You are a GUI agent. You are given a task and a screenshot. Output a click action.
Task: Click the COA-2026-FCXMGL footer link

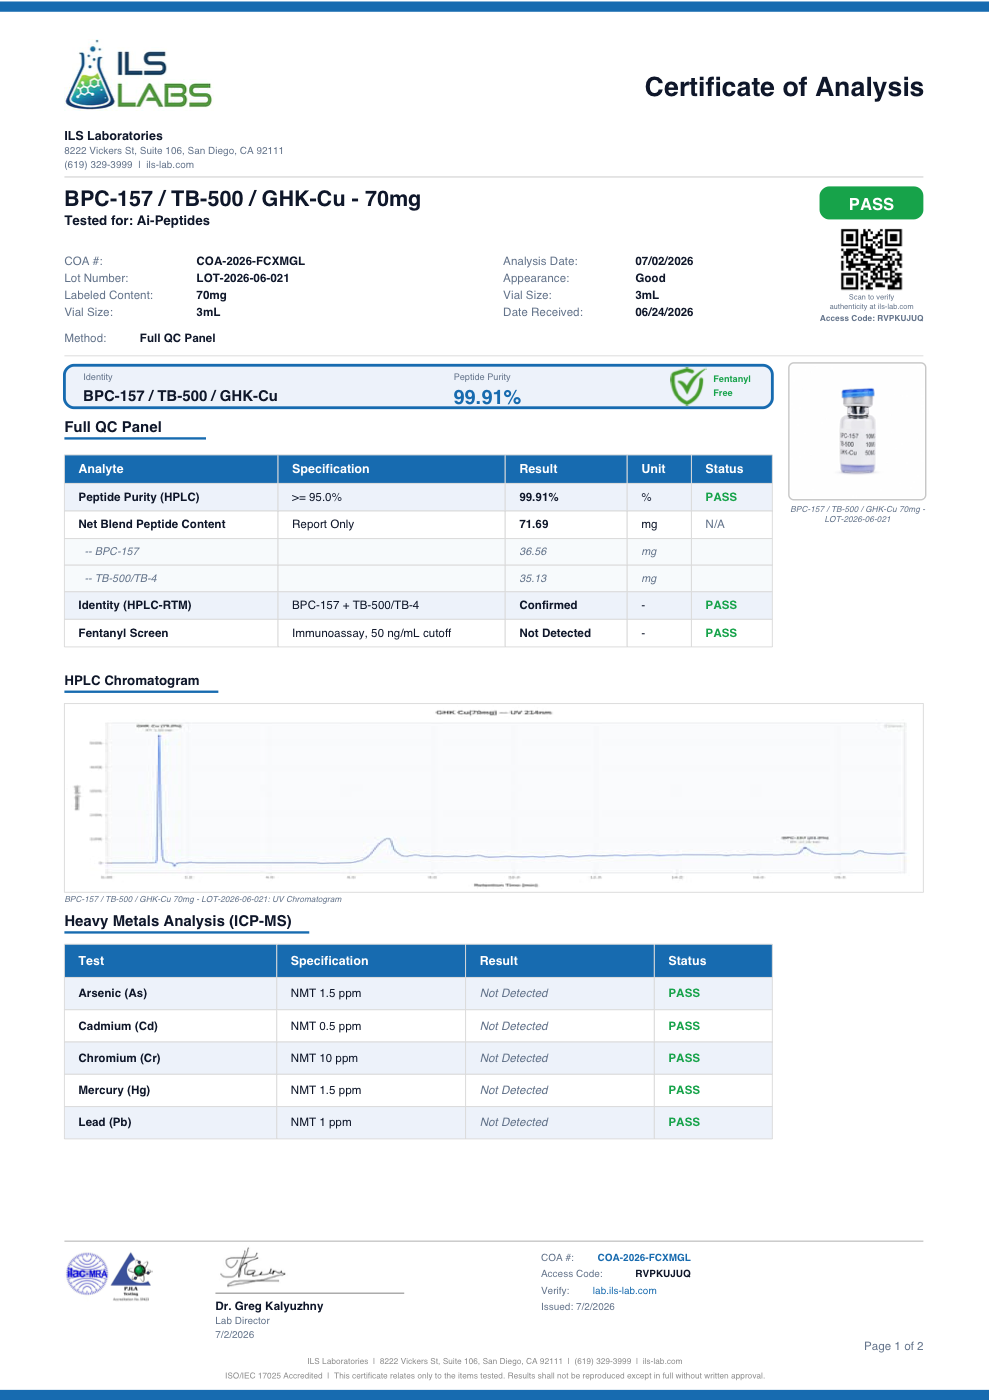click(x=644, y=1258)
